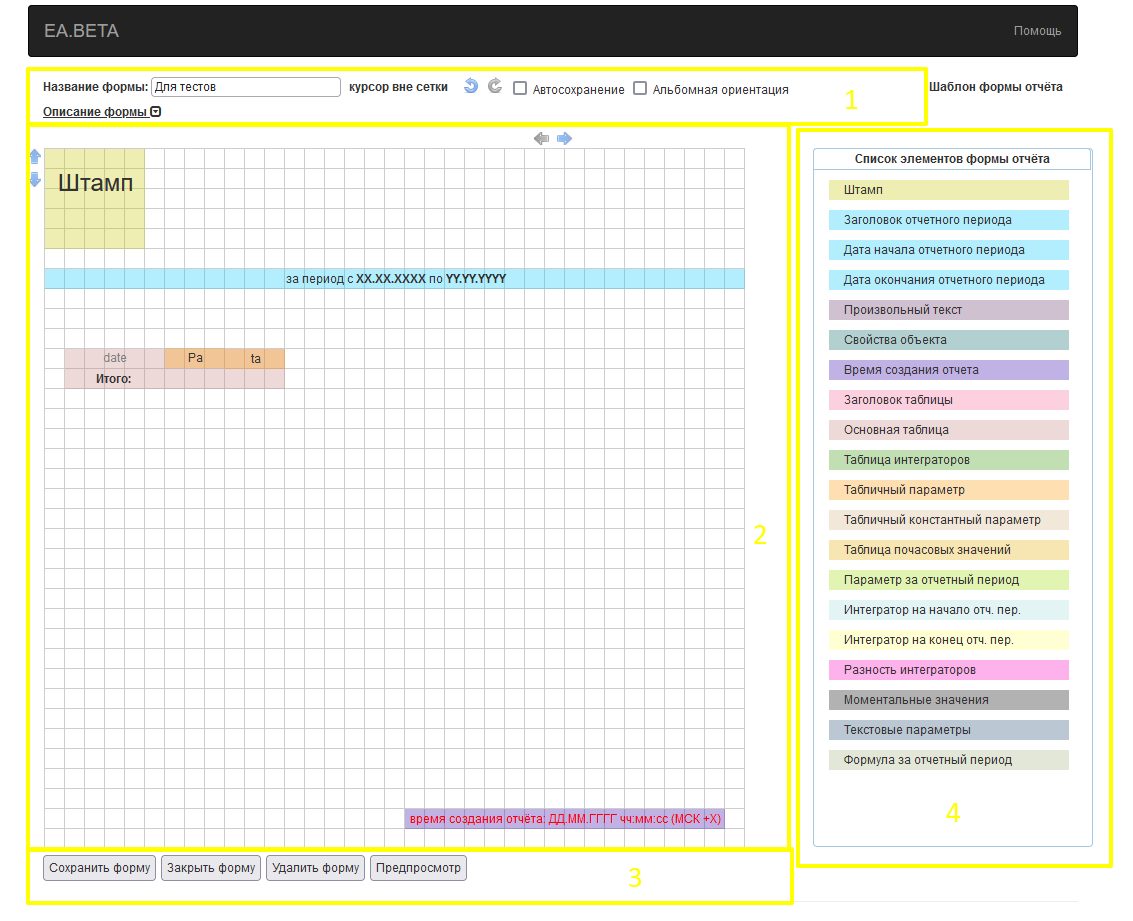Click the Название формы text field
The image size is (1133, 921).
[245, 87]
